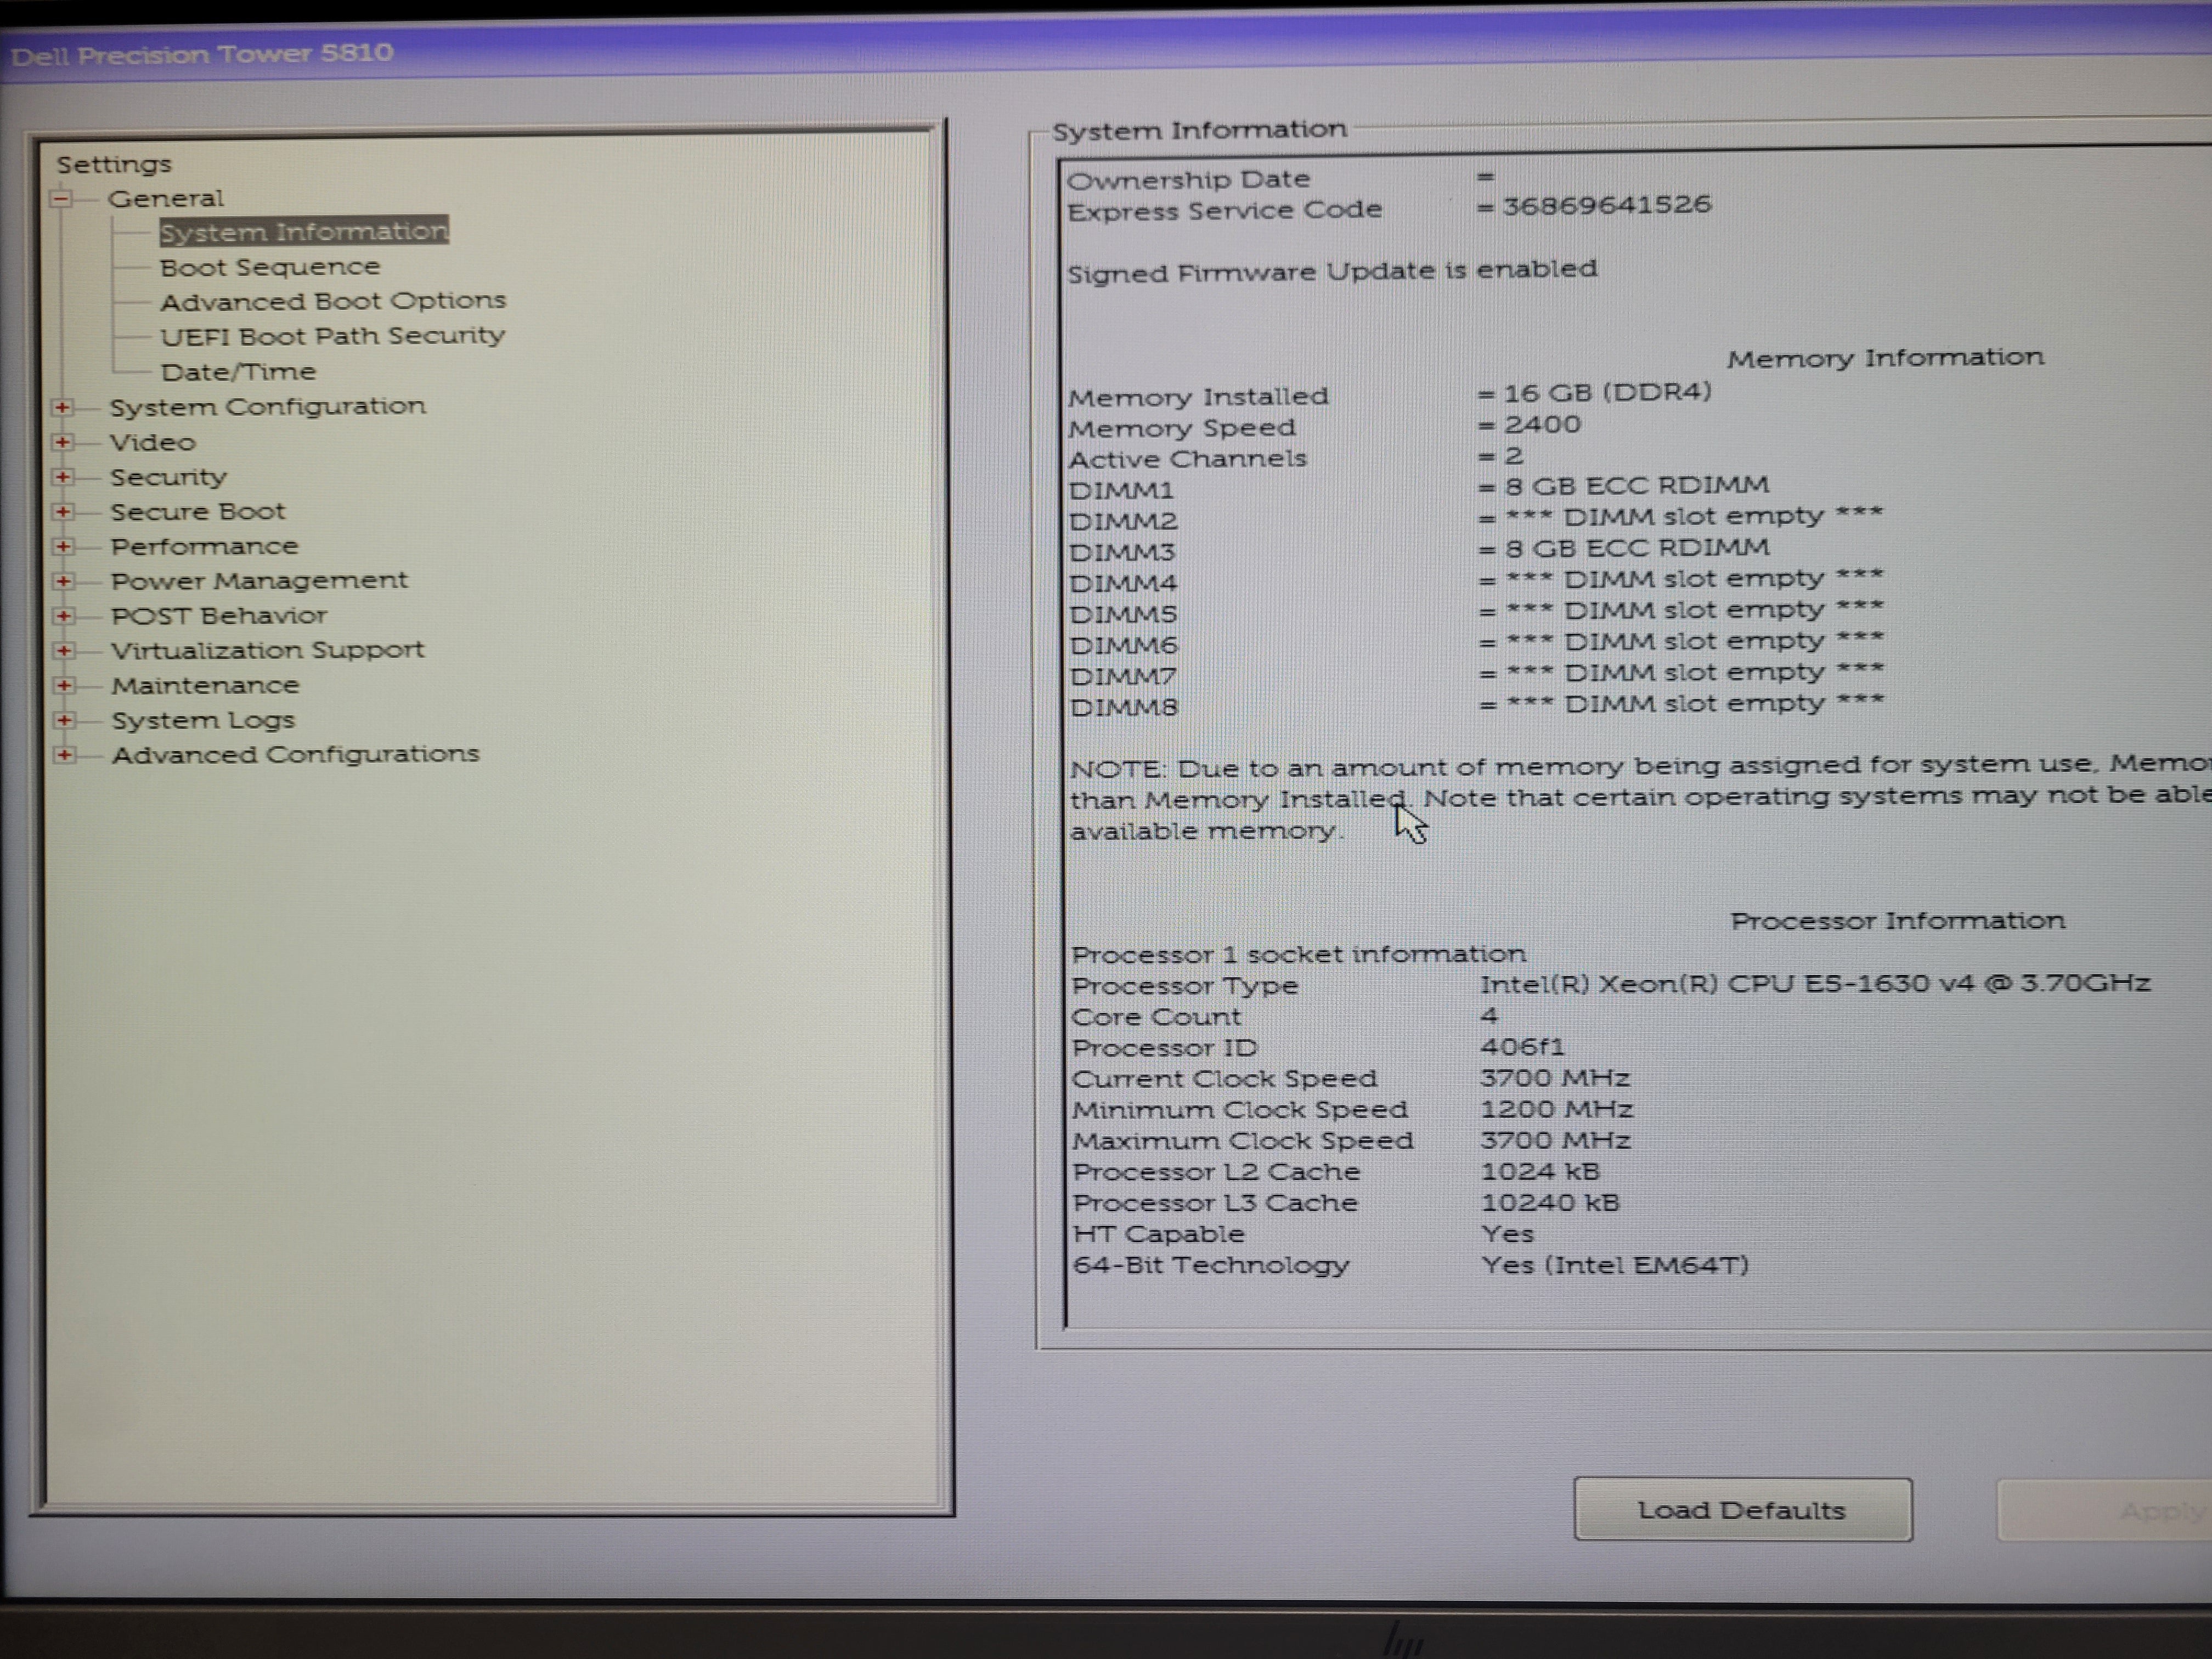Select UEFI Boot Path Security

click(332, 336)
